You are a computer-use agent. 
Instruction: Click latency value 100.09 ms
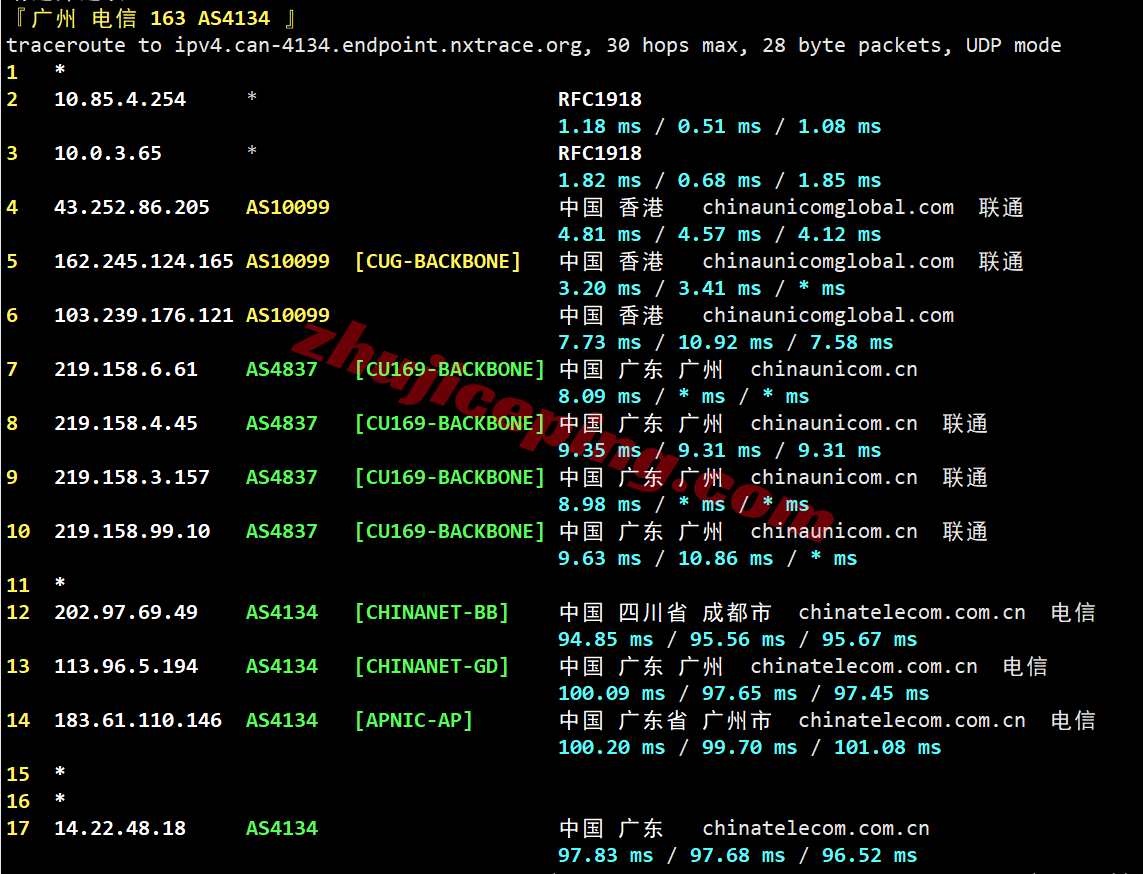coord(611,693)
